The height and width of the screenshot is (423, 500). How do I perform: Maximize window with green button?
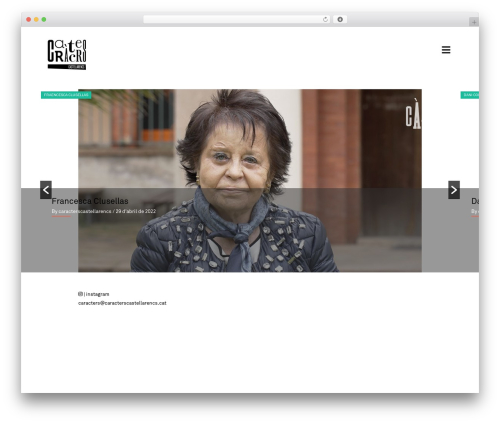point(44,20)
